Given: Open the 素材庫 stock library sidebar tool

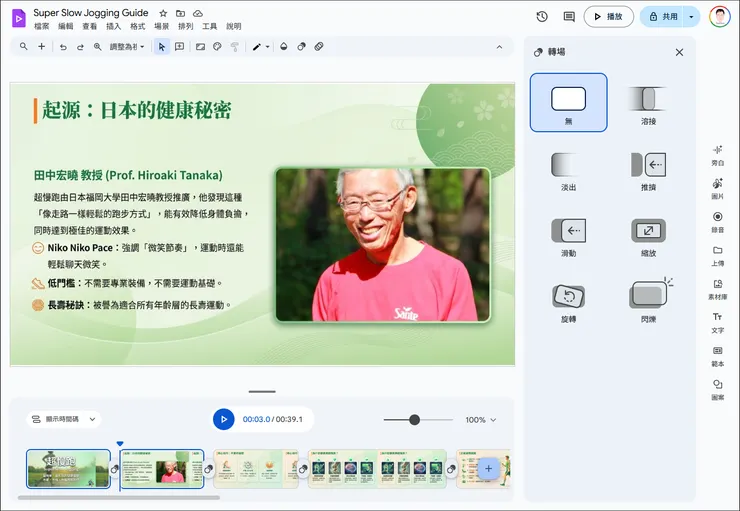Looking at the screenshot, I should point(717,289).
